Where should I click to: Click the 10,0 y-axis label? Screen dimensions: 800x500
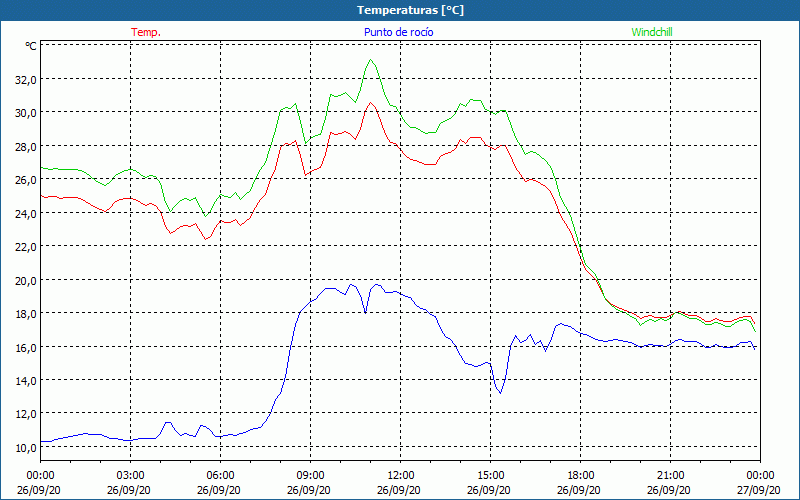pos(26,447)
